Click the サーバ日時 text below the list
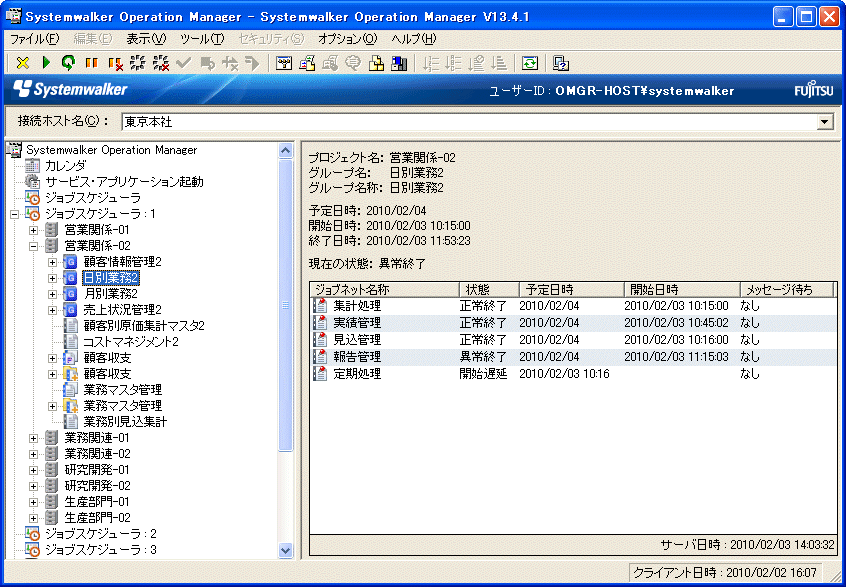Viewport: 846px width, 587px height. (x=747, y=544)
